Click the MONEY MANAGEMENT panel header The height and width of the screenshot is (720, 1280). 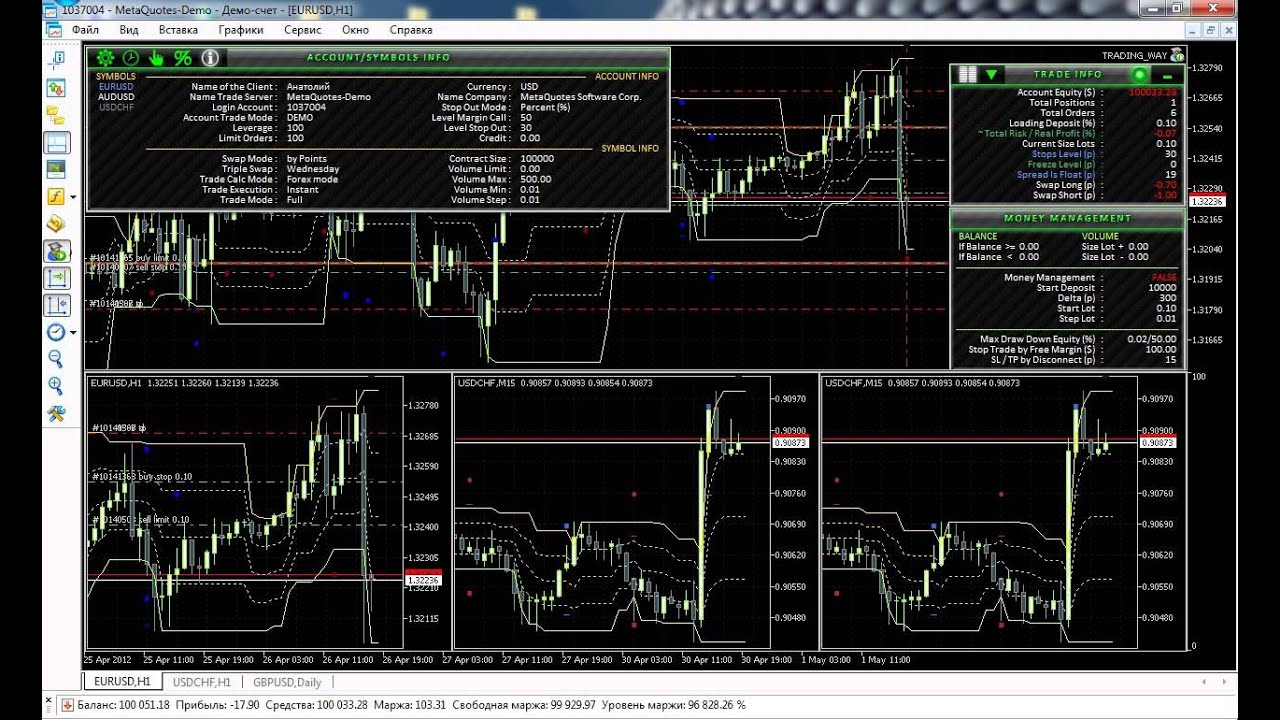click(1068, 217)
